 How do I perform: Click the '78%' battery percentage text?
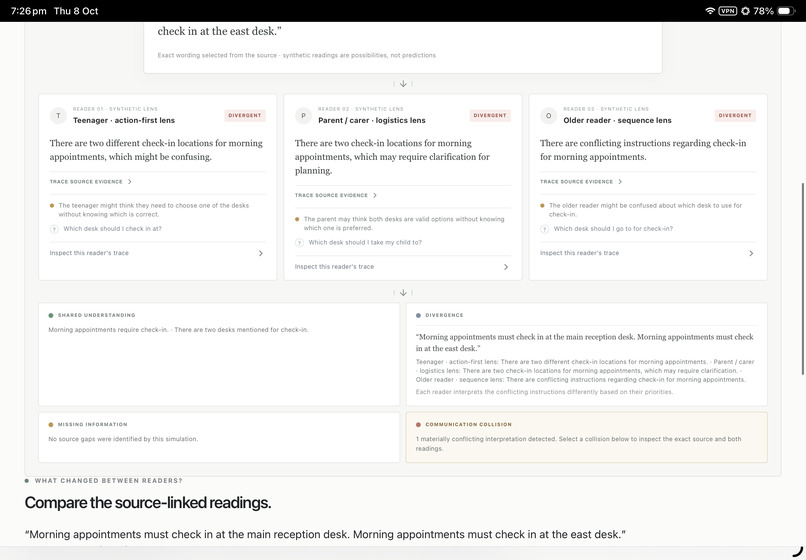763,11
